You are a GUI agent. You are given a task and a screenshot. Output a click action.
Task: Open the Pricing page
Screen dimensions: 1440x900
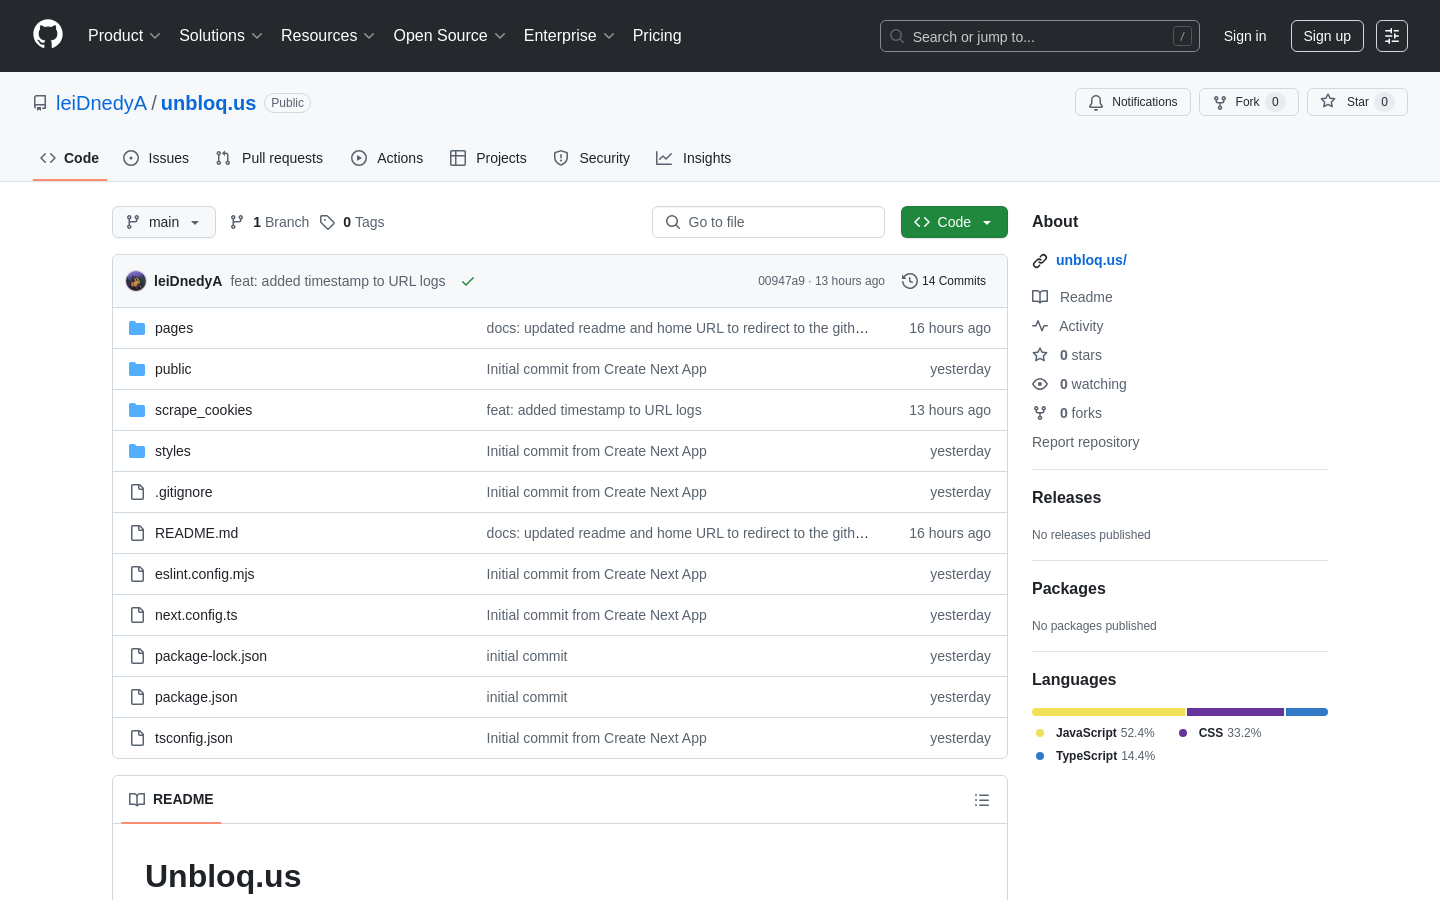tap(657, 36)
